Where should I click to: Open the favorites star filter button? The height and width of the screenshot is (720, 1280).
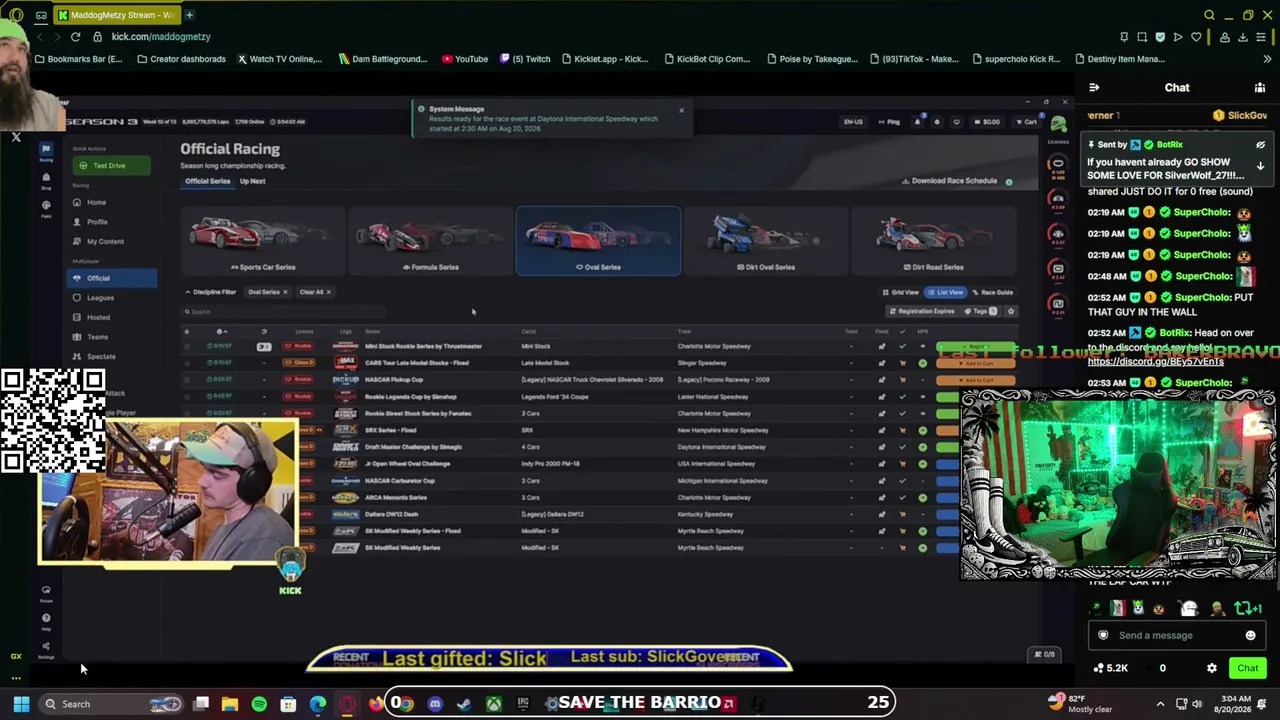coord(1011,311)
